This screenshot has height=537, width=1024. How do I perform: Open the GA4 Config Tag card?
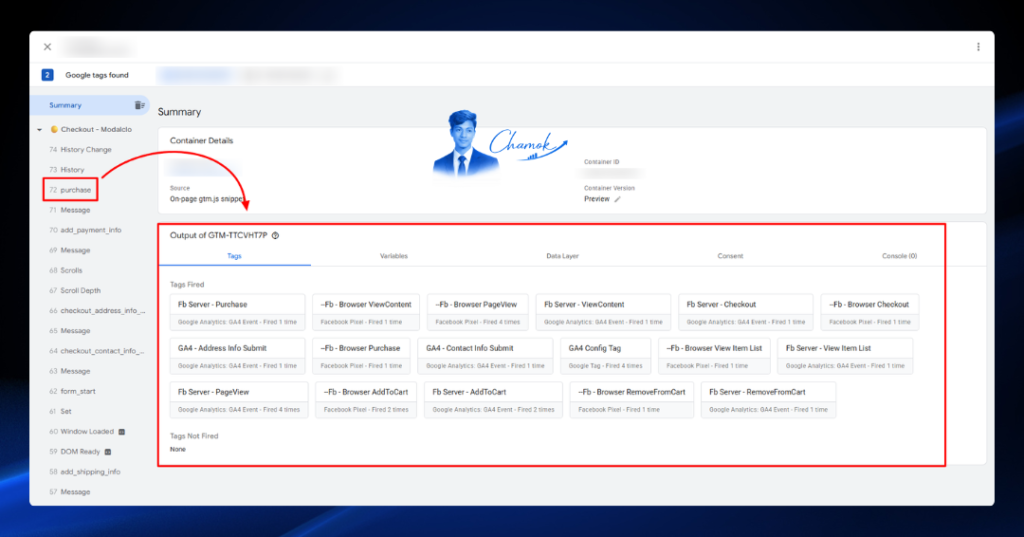tap(605, 356)
